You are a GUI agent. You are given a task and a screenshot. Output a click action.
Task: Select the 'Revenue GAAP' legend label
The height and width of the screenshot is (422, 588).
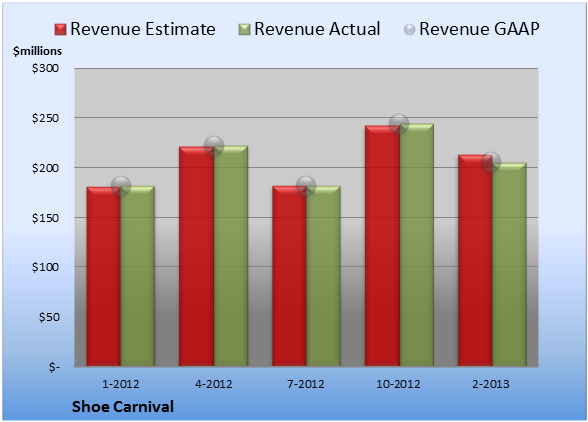(x=479, y=29)
